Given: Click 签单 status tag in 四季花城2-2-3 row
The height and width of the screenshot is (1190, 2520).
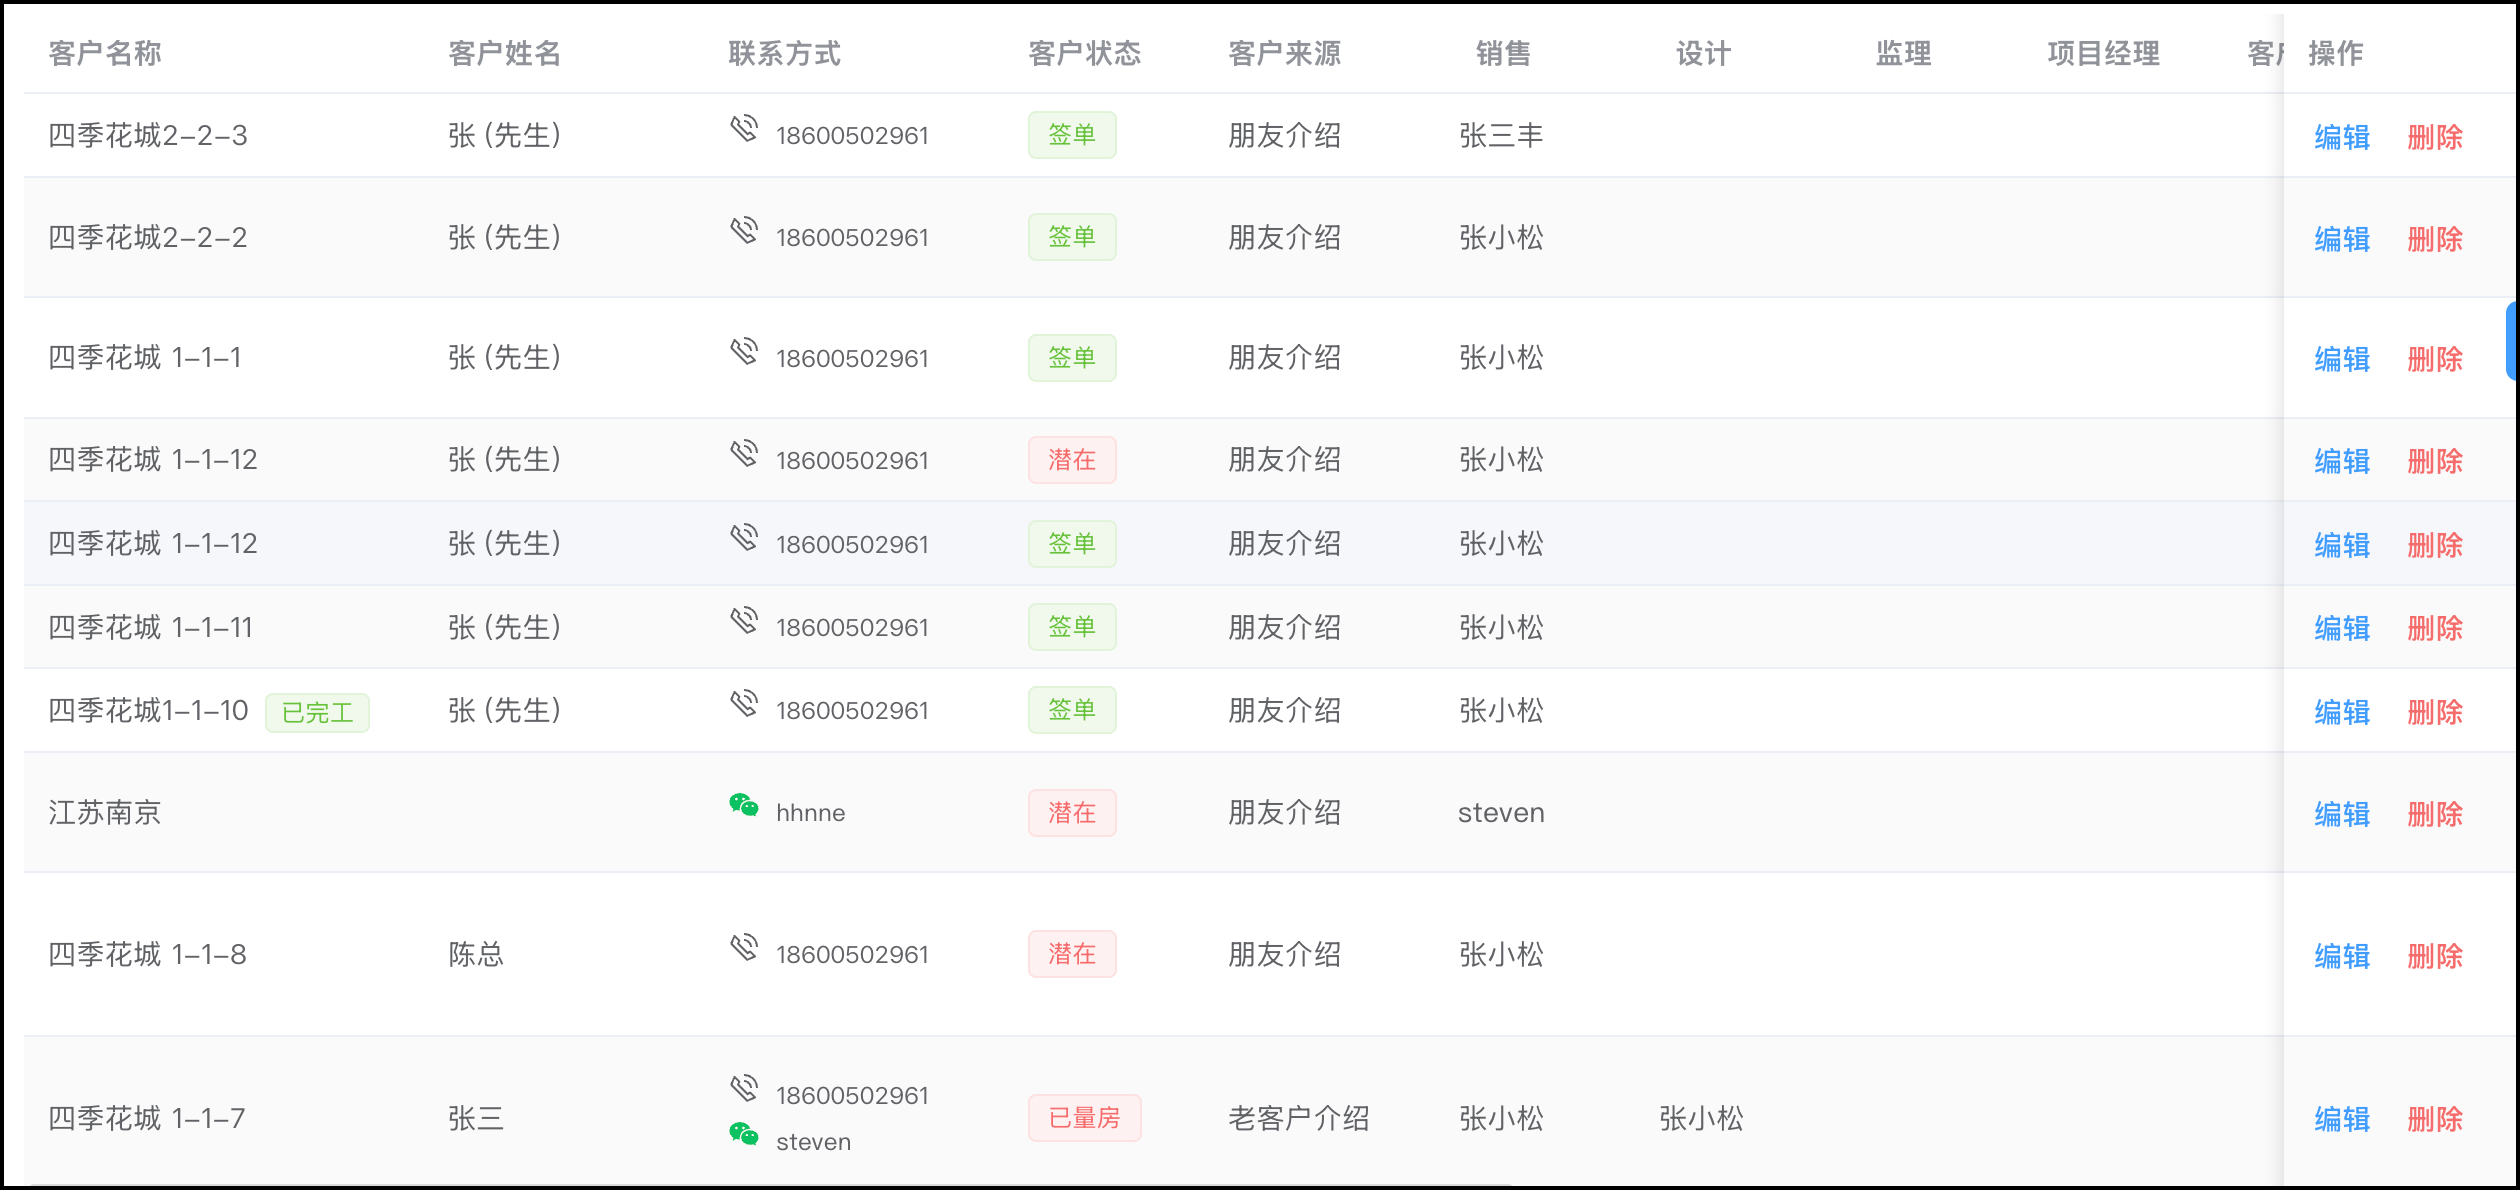Looking at the screenshot, I should tap(1072, 135).
